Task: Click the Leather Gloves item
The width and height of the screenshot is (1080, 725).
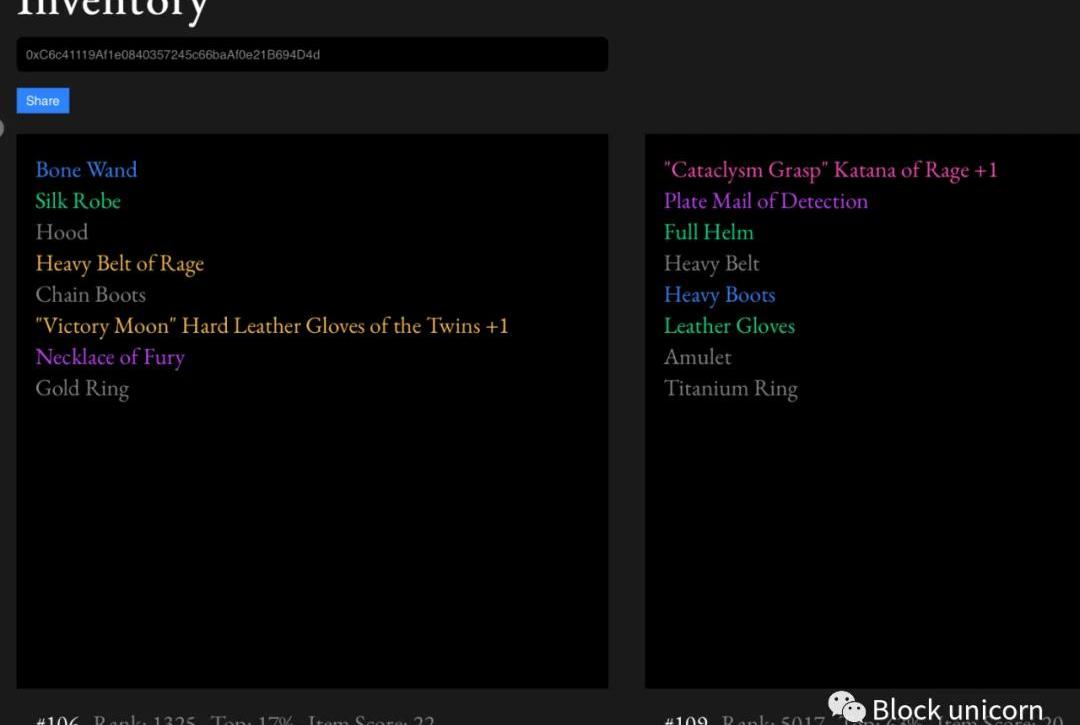Action: point(729,326)
